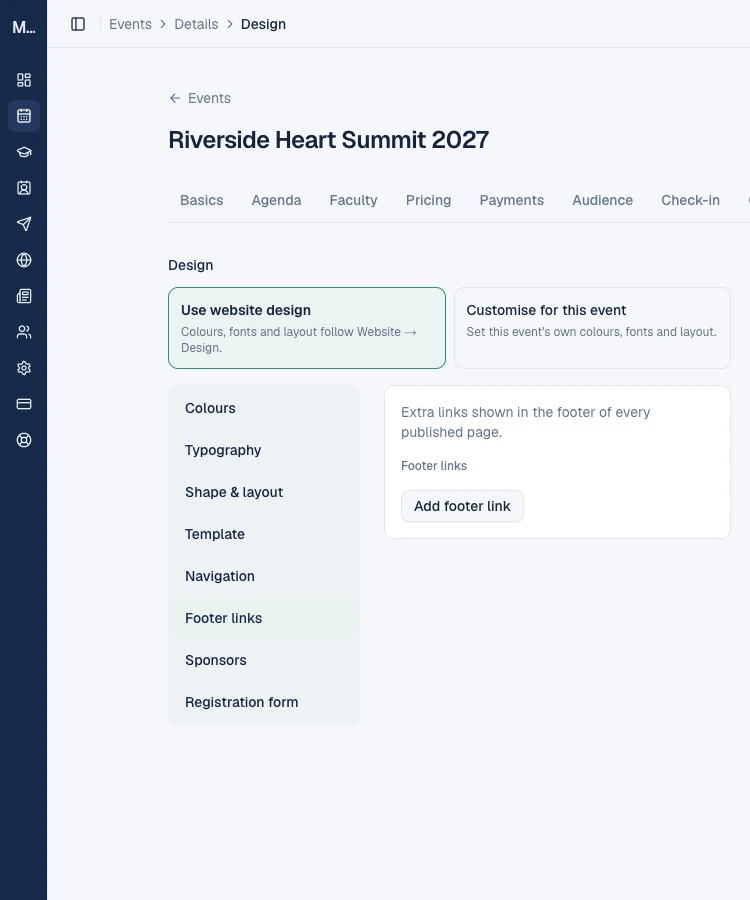Open the users people icon in sidebar

tap(24, 332)
